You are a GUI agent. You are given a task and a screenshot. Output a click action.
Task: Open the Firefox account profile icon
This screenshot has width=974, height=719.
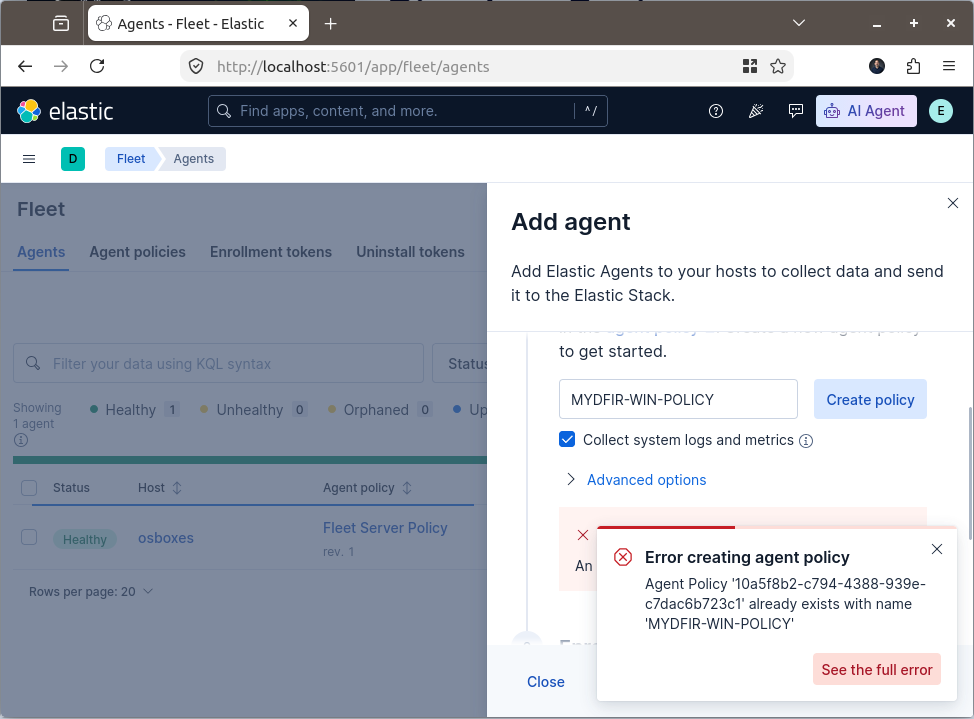tap(876, 66)
